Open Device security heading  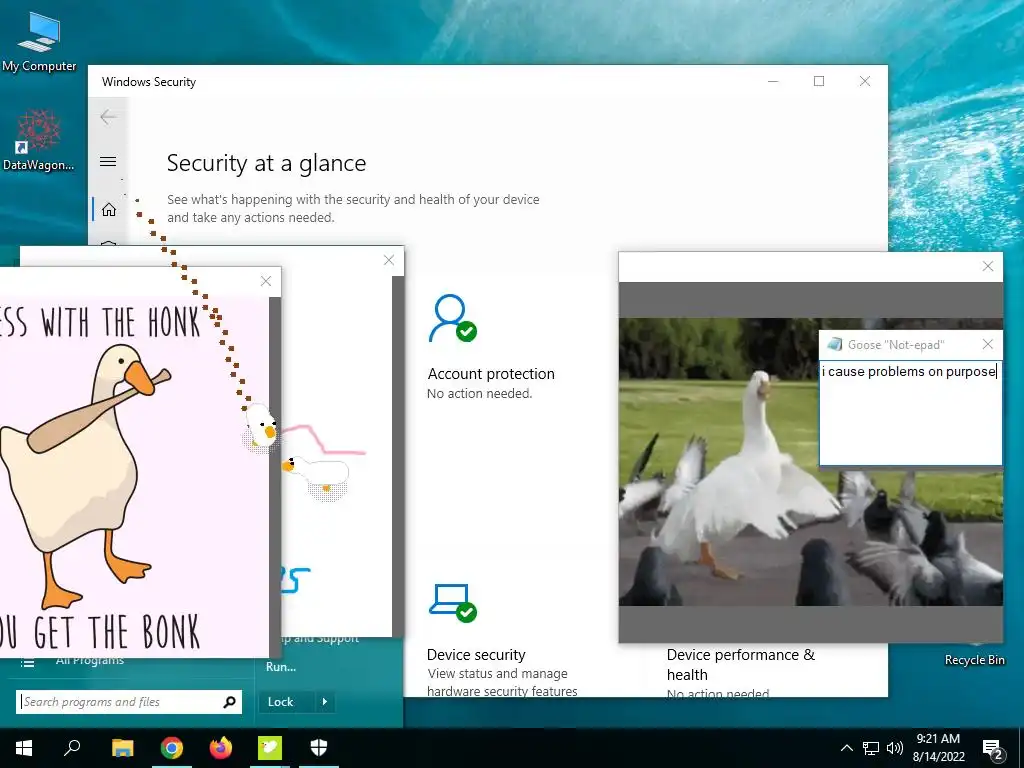tap(476, 654)
